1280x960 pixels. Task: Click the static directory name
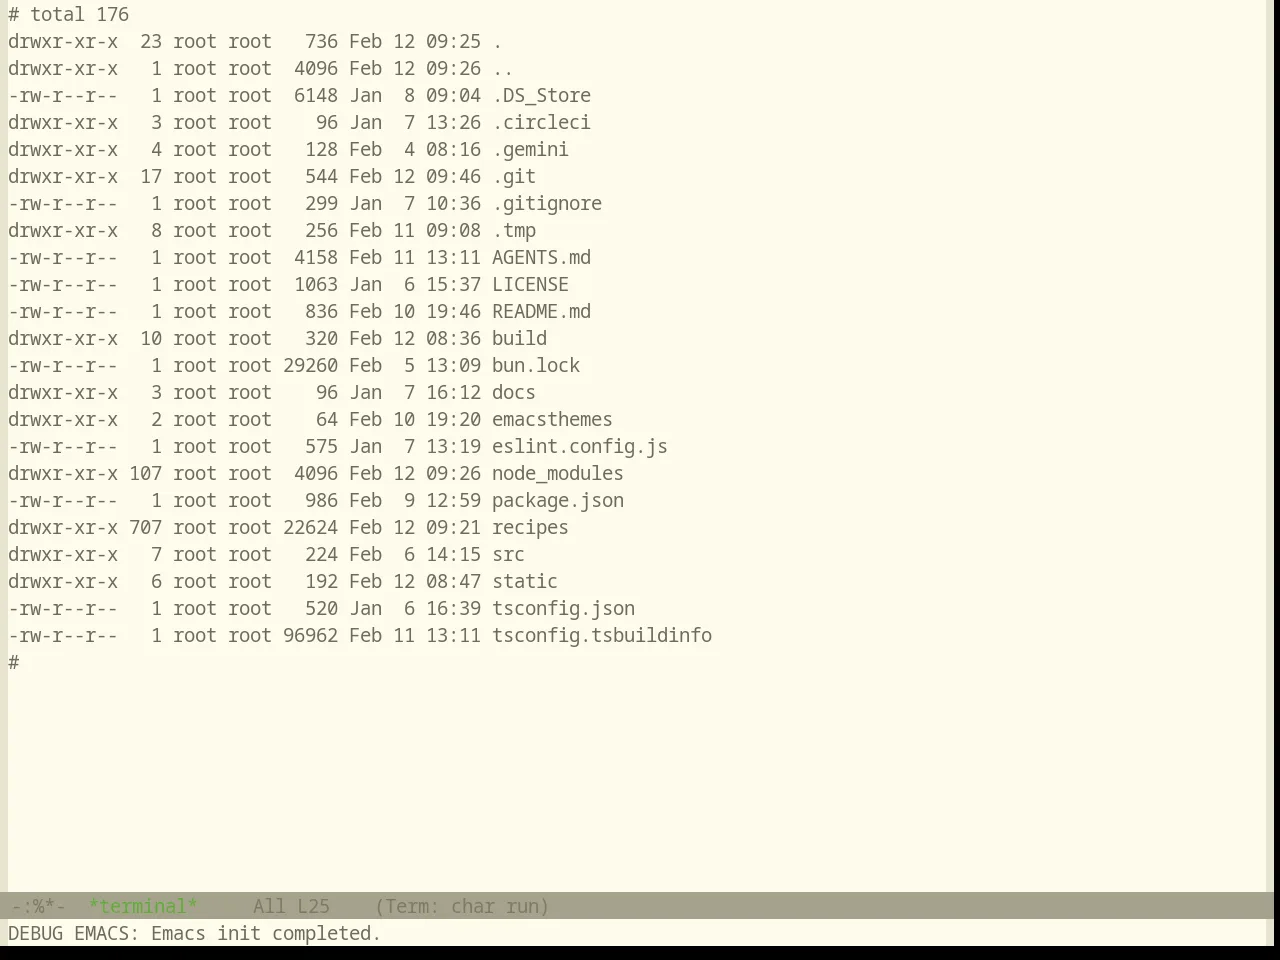pos(525,581)
